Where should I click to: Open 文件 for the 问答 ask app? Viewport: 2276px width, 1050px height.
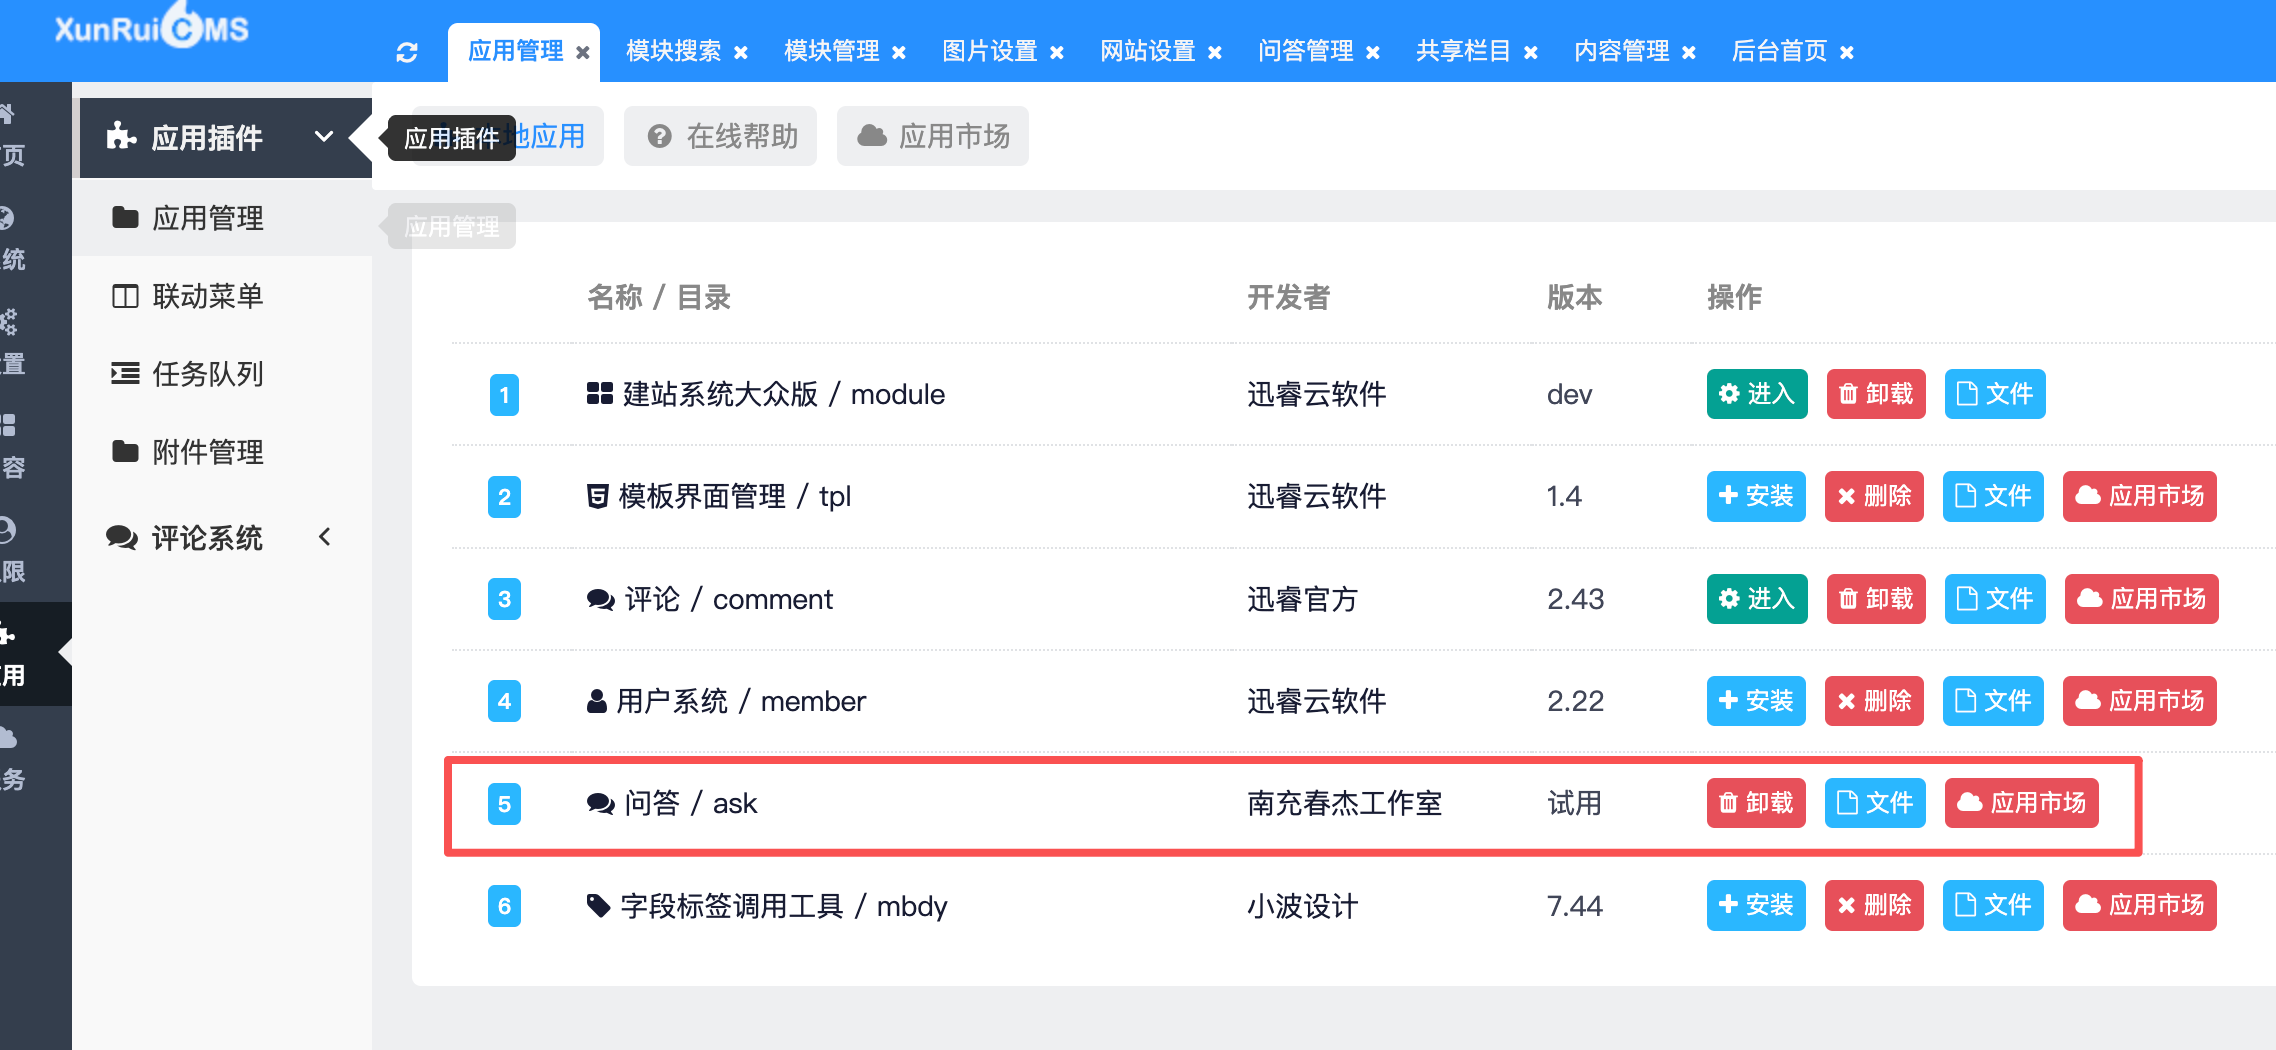coord(1874,803)
